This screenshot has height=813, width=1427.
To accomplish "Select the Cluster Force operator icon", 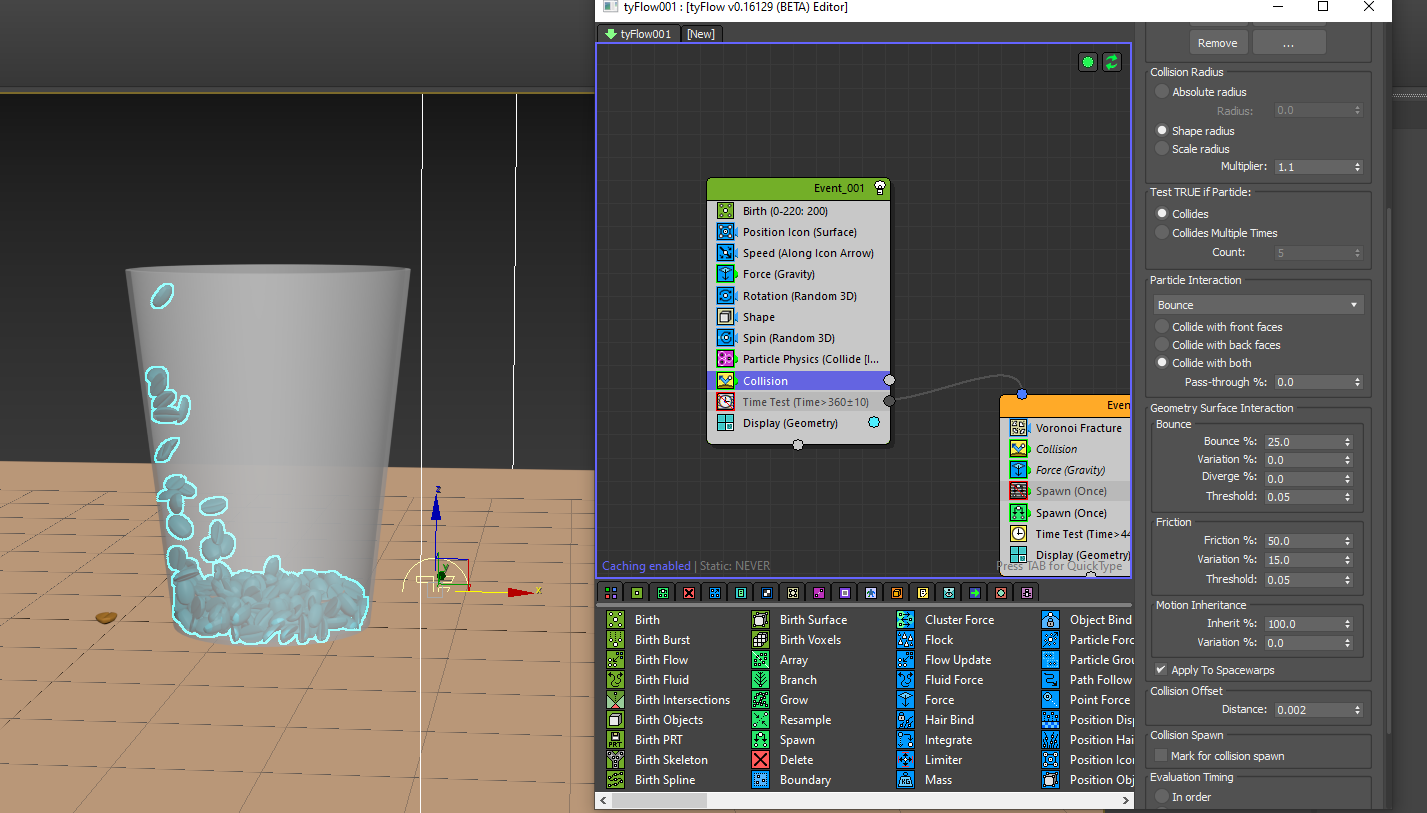I will click(906, 620).
